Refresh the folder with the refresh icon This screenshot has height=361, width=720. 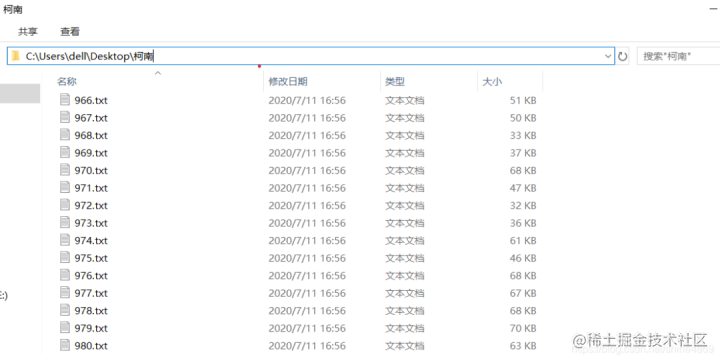(x=622, y=56)
